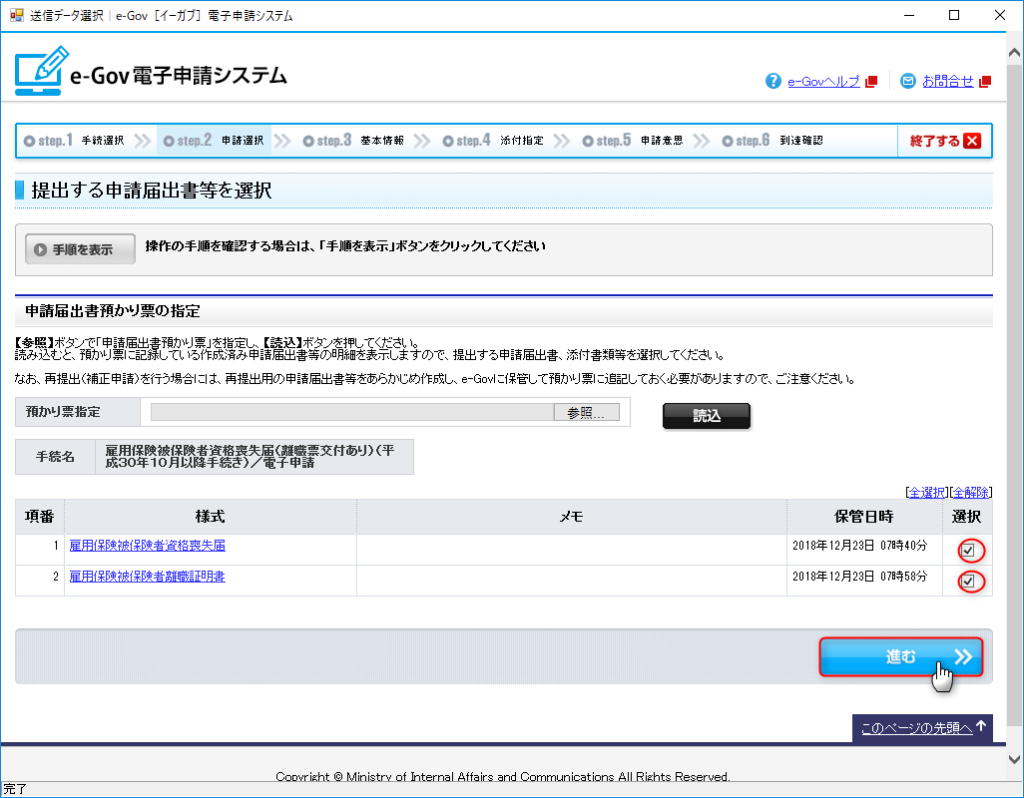The height and width of the screenshot is (798, 1024).
Task: Click the red X on 終了する button
Action: click(x=972, y=141)
